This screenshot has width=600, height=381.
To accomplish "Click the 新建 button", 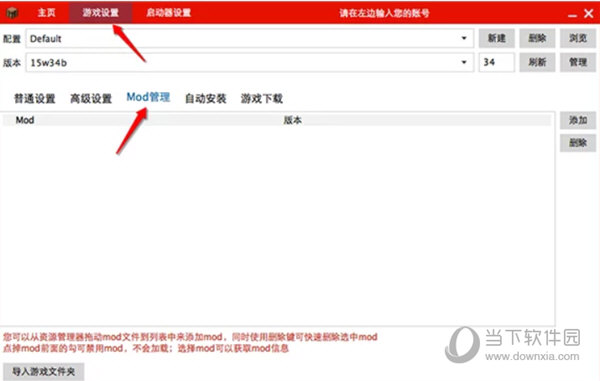I will tap(497, 38).
